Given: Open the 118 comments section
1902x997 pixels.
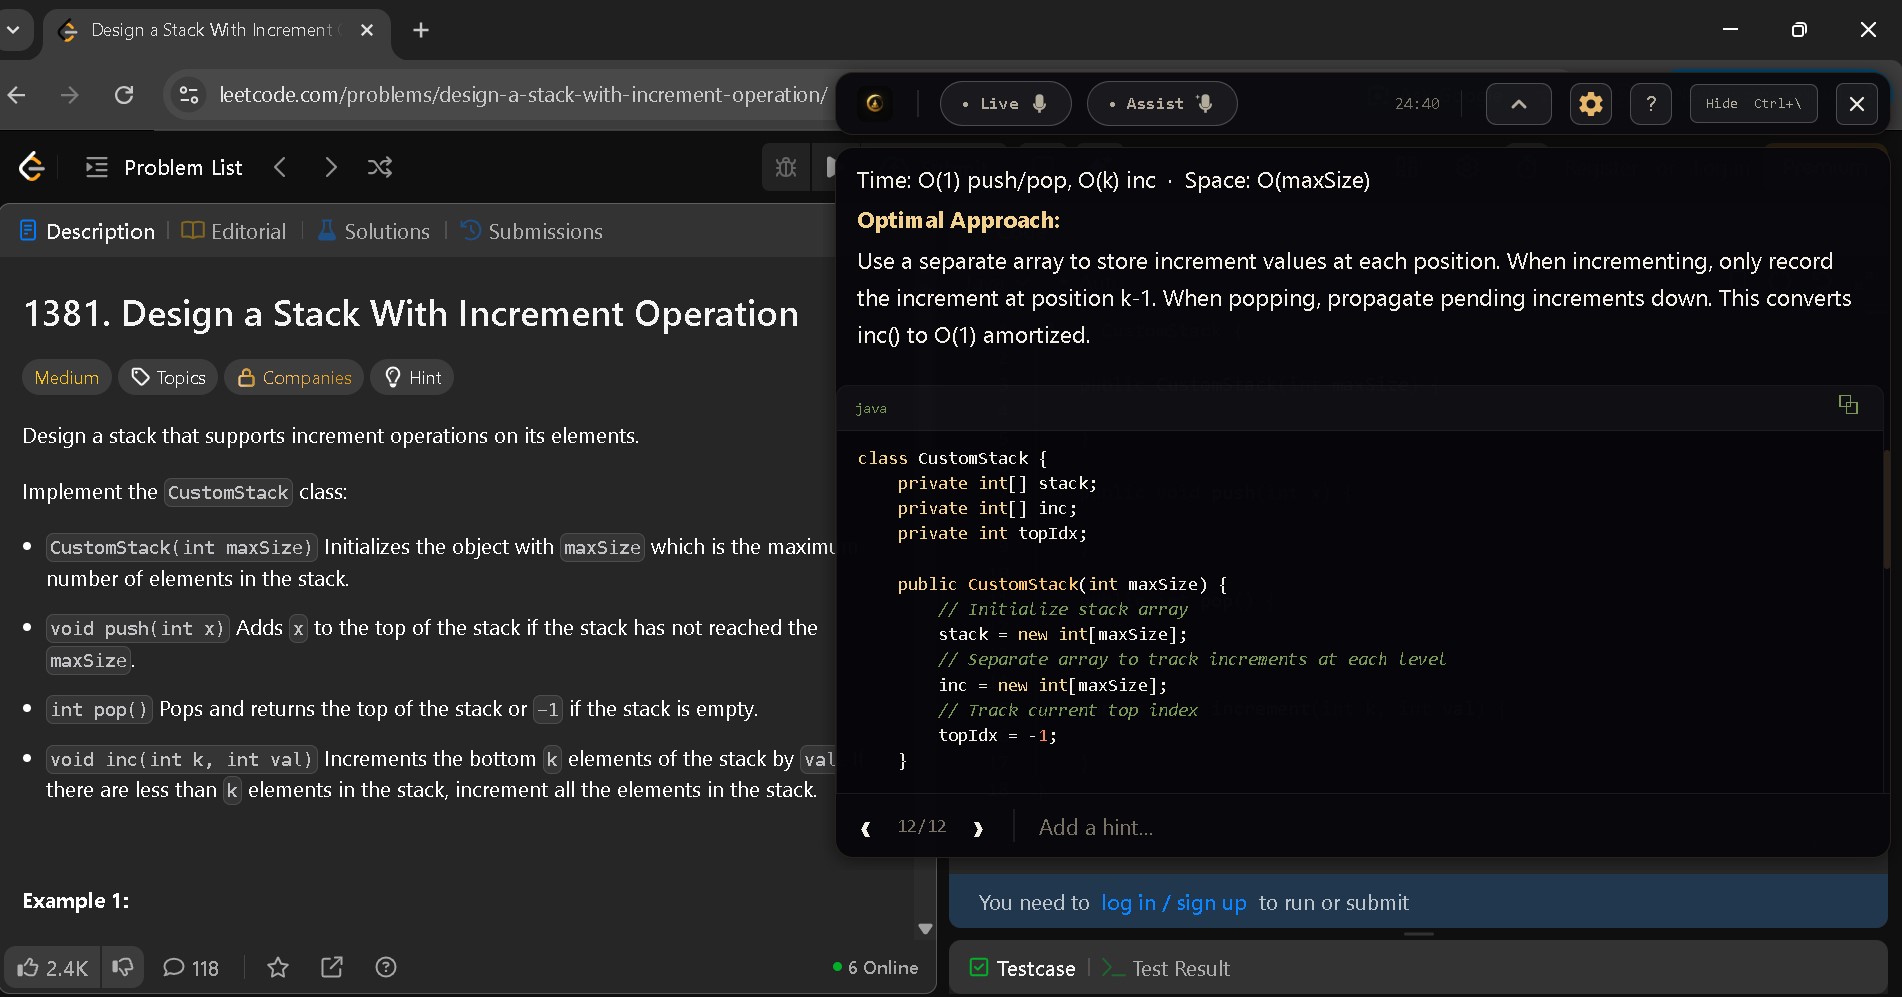Looking at the screenshot, I should 191,967.
